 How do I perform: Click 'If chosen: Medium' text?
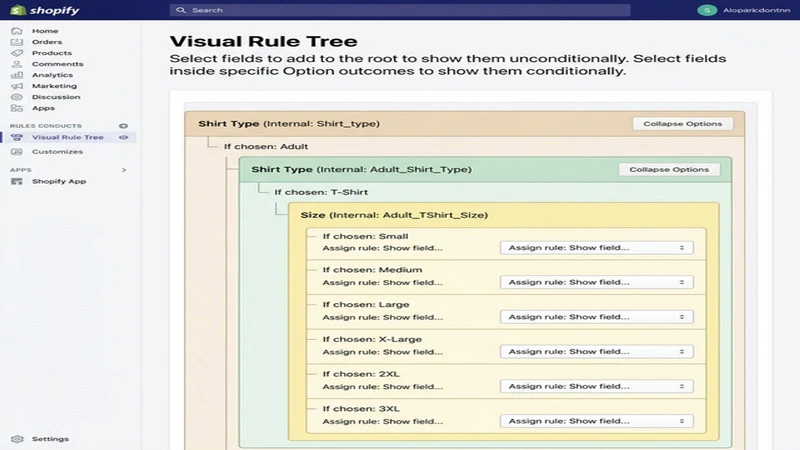[372, 270]
